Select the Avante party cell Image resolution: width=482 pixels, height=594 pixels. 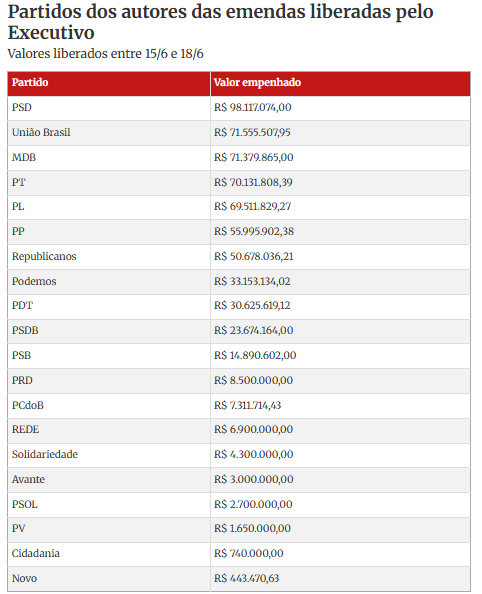(x=109, y=480)
